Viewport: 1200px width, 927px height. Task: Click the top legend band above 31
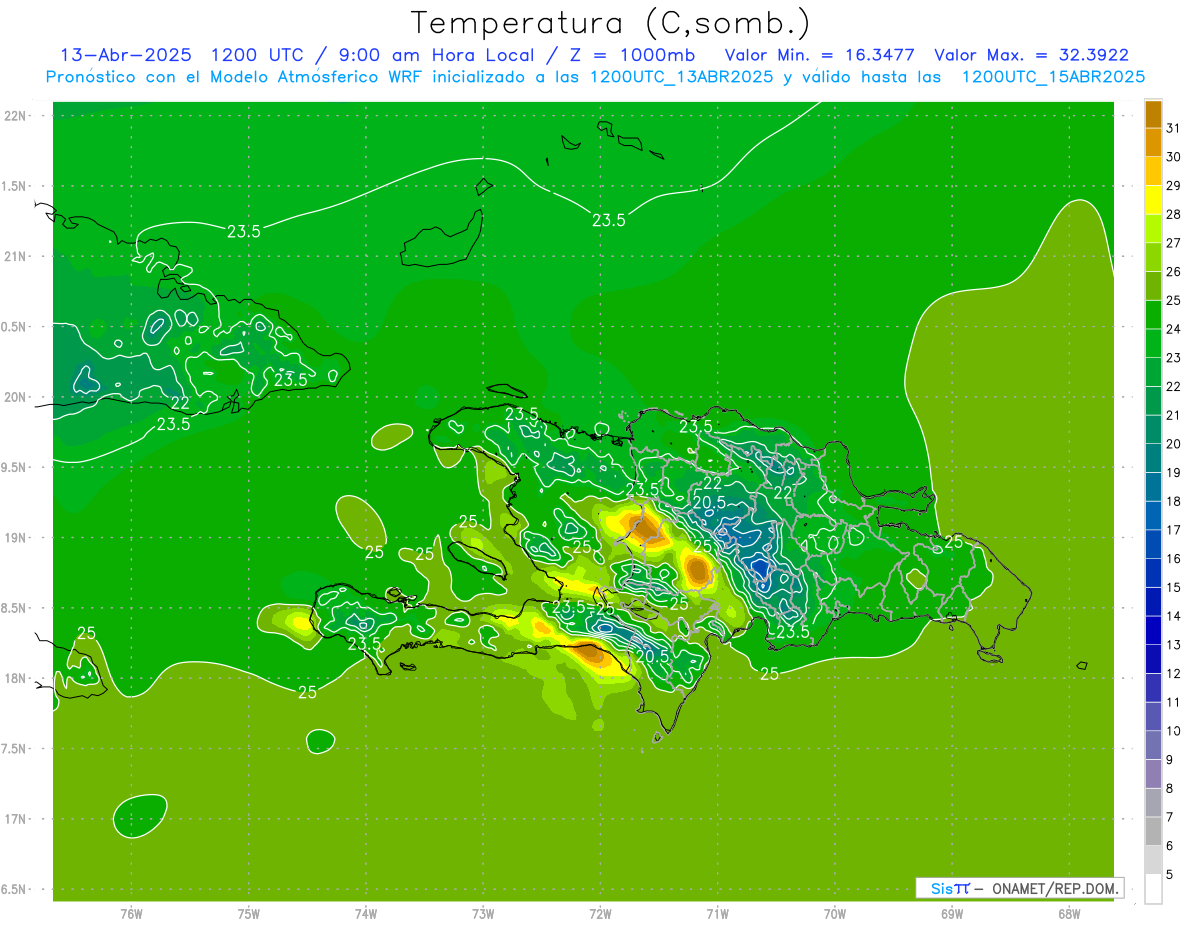[1153, 114]
